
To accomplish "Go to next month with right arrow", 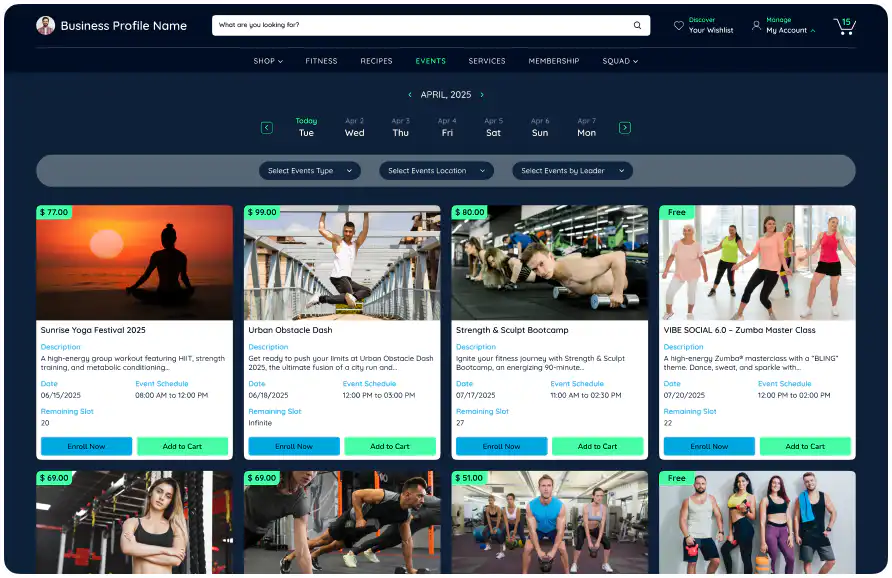I will [x=482, y=93].
